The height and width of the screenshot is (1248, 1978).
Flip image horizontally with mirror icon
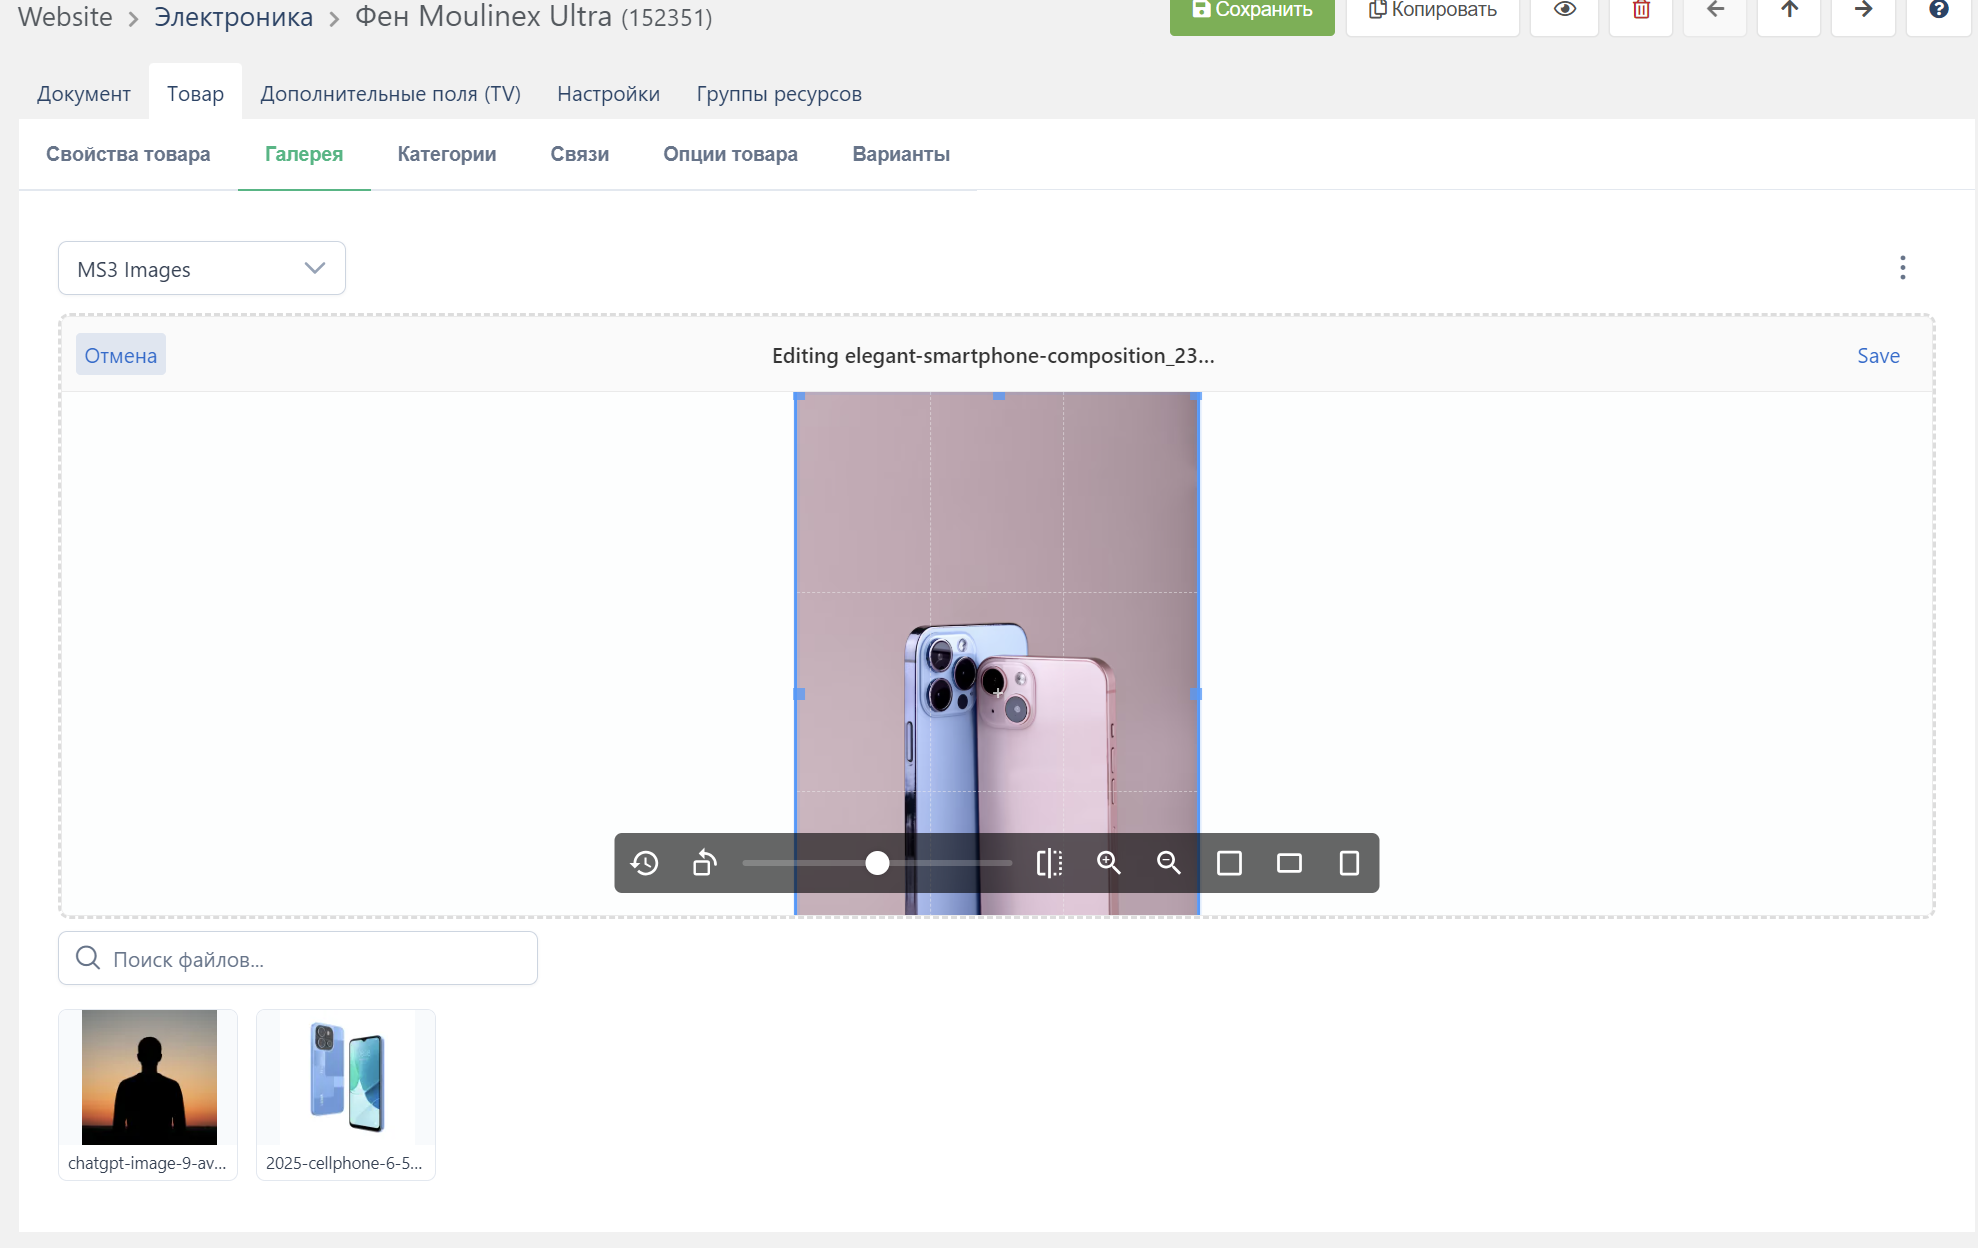point(1049,863)
